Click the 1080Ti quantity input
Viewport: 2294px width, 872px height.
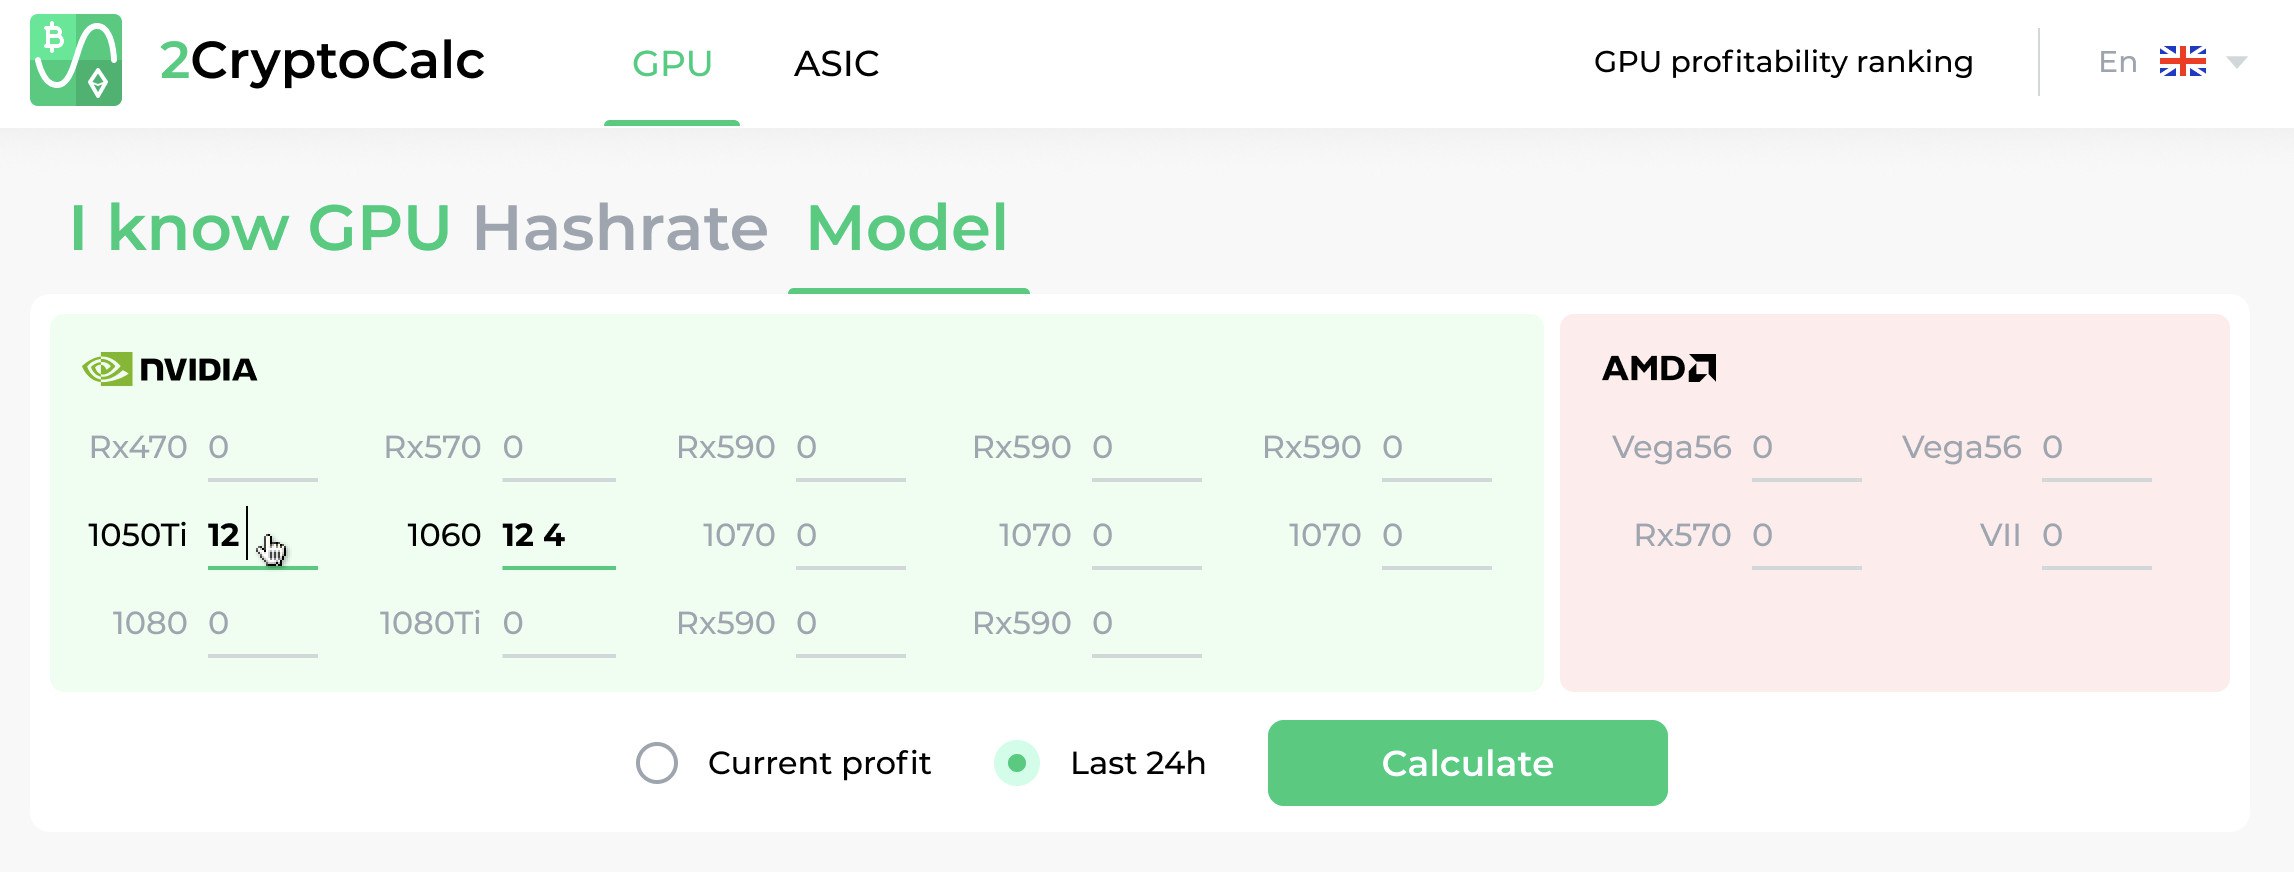tap(558, 624)
